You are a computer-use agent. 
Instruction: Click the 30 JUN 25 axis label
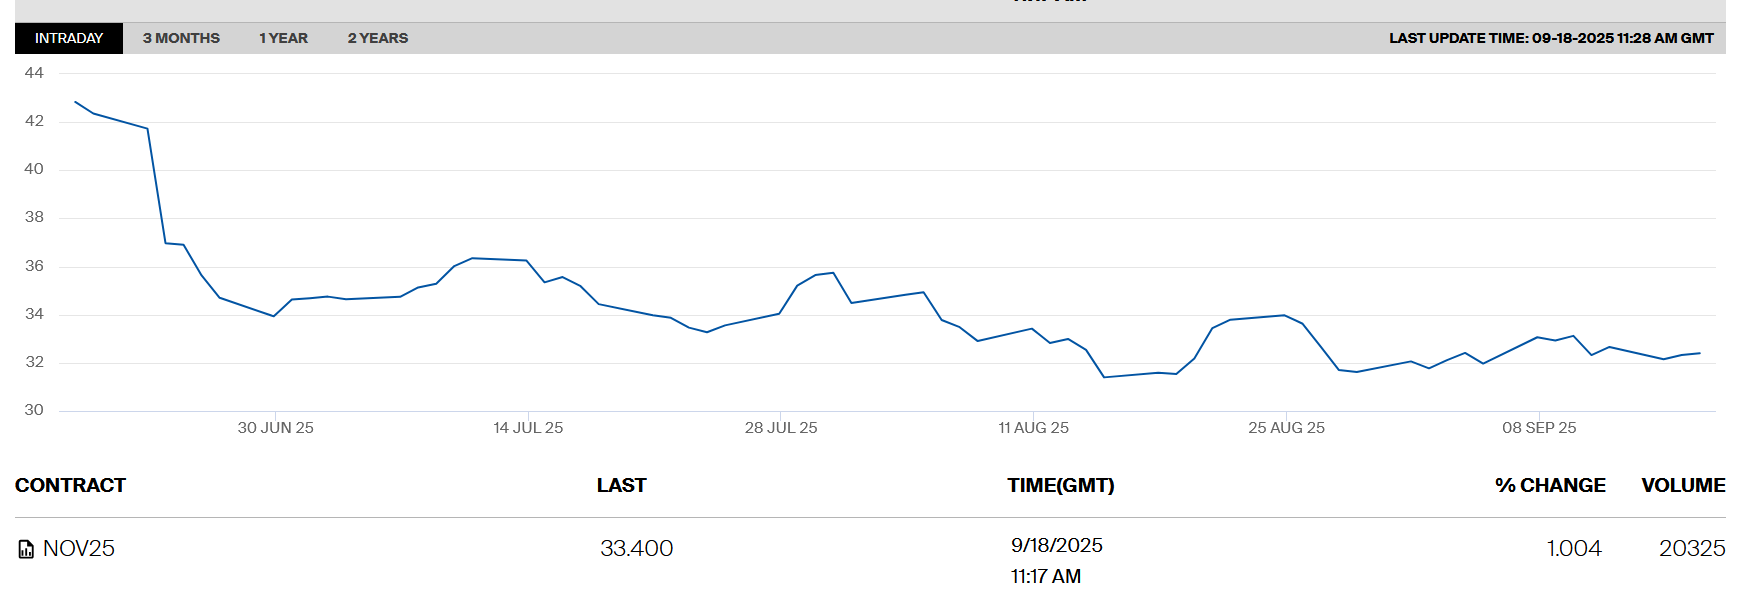point(275,428)
